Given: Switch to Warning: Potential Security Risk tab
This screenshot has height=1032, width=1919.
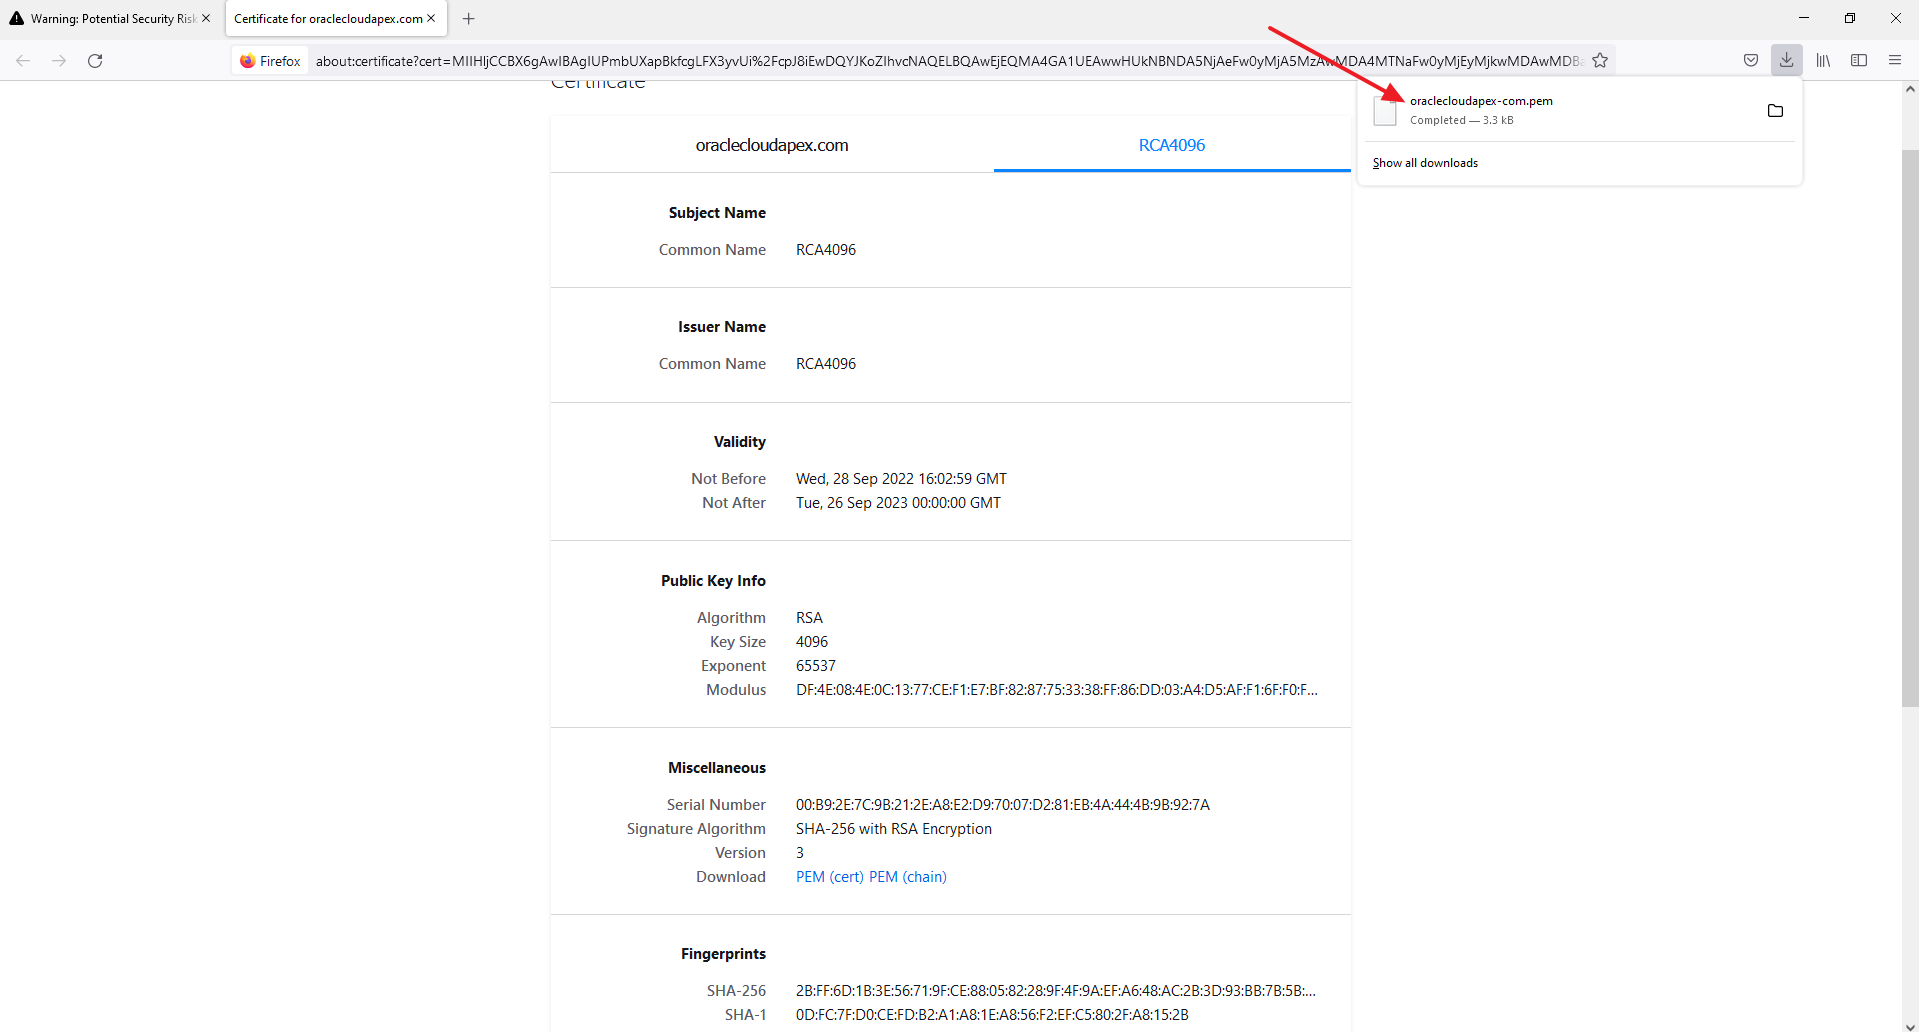Looking at the screenshot, I should (x=111, y=19).
